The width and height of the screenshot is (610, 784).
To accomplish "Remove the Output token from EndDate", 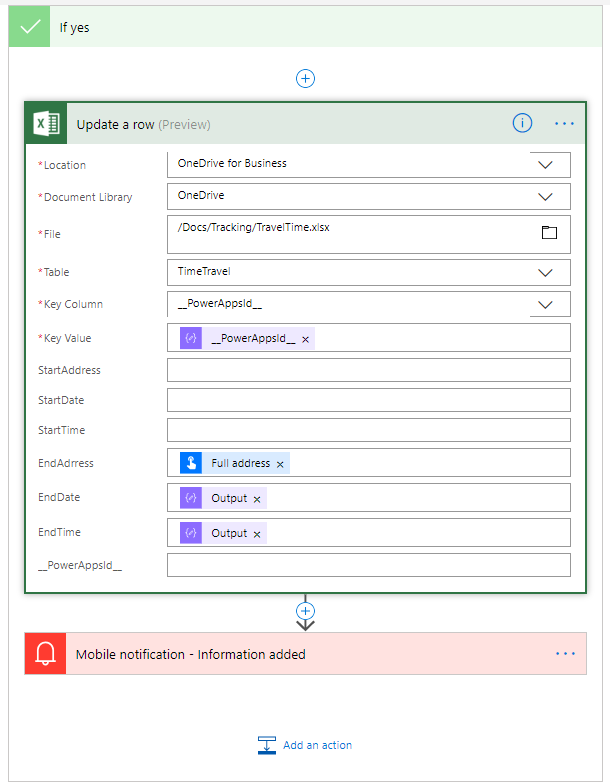I will pyautogui.click(x=257, y=499).
